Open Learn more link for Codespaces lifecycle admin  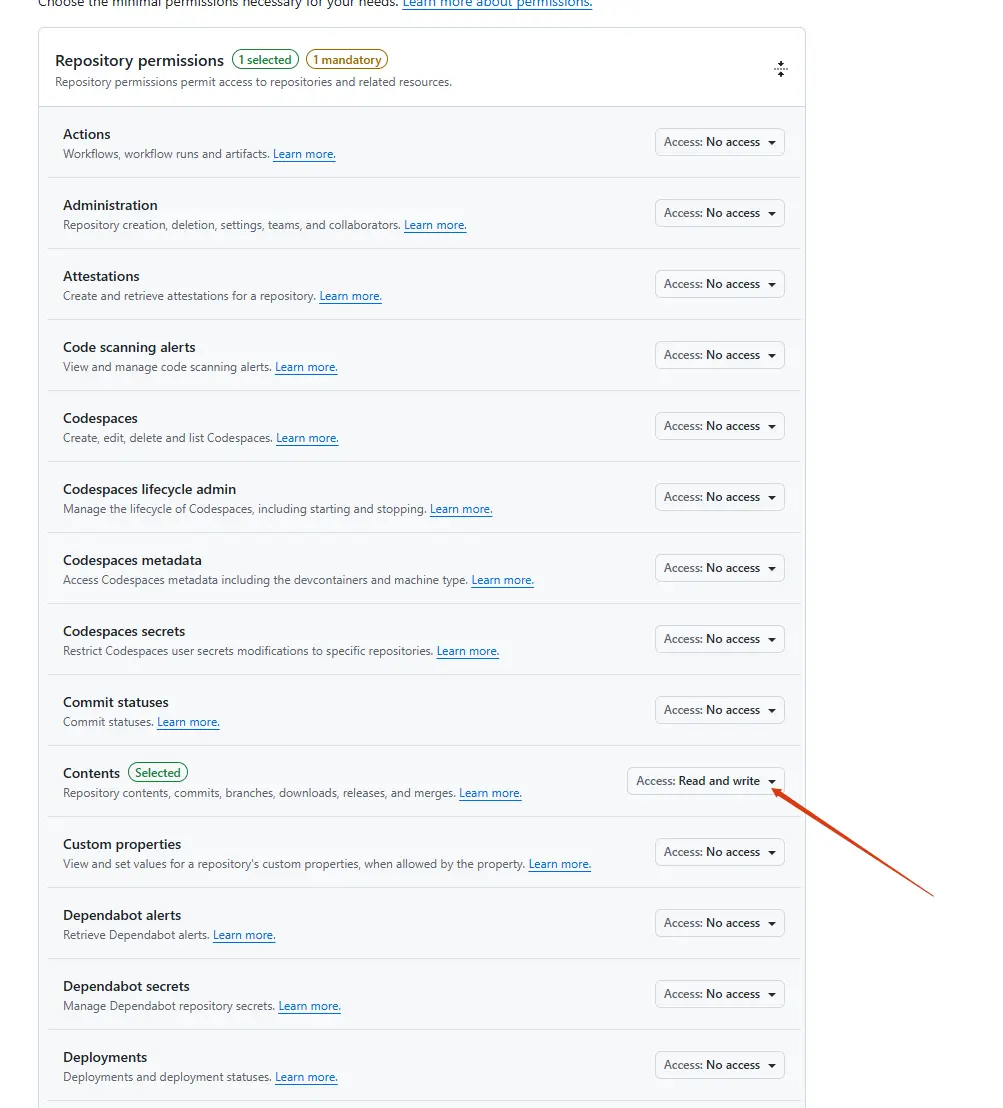coord(461,510)
